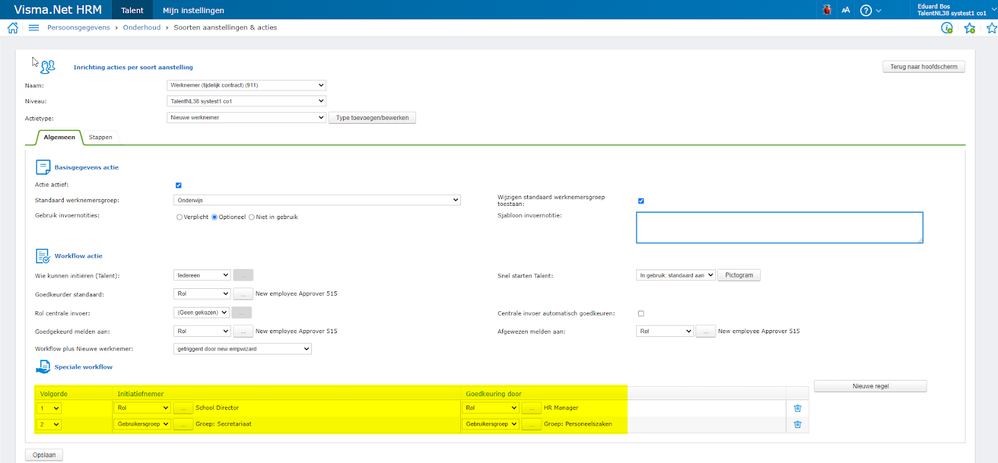Viewport: 998px width, 463px height.
Task: Expand the help menu chevron
Action: [879, 11]
